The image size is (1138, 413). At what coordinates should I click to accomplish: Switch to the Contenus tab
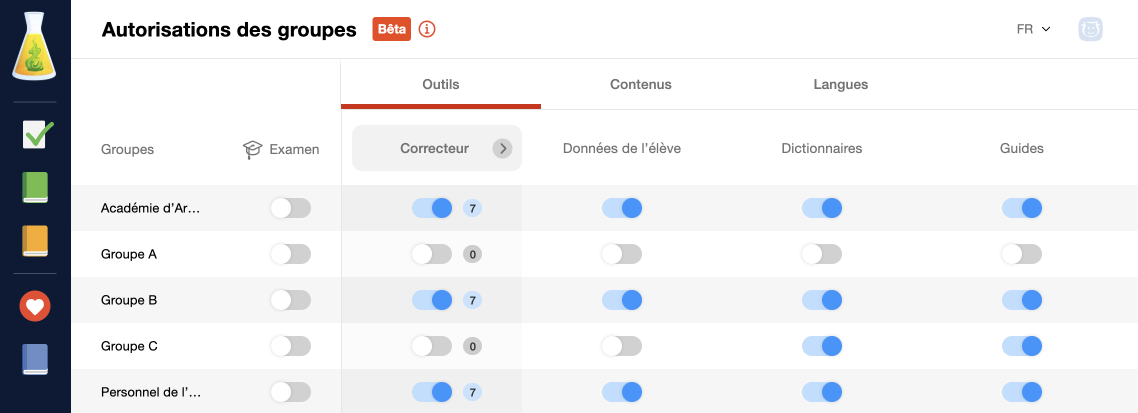coord(641,84)
